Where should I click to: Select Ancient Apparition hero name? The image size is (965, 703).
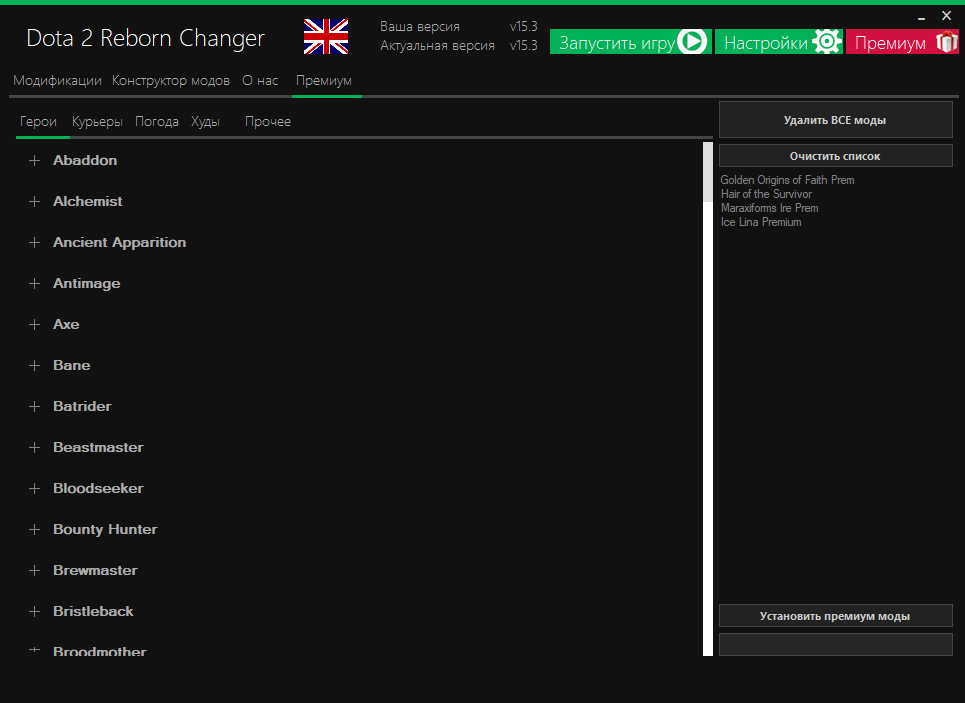[119, 243]
